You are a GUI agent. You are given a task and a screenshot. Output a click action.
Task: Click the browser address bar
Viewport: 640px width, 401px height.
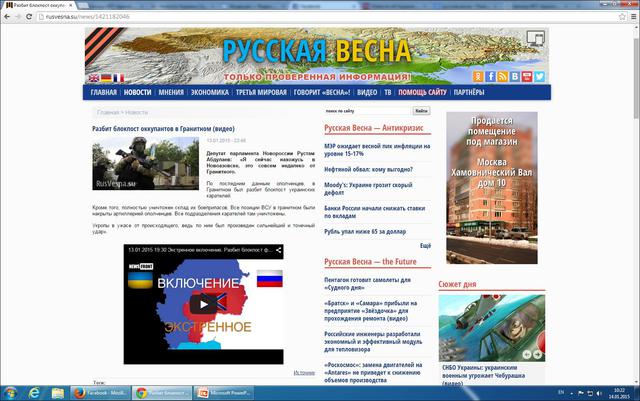coord(327,17)
